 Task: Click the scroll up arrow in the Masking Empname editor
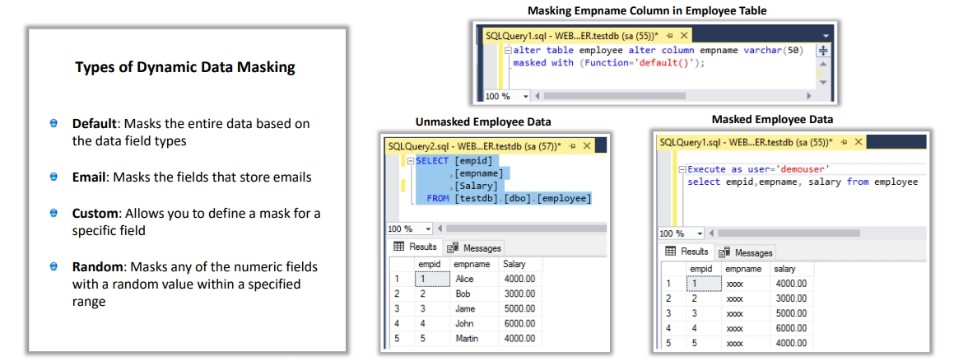click(824, 64)
